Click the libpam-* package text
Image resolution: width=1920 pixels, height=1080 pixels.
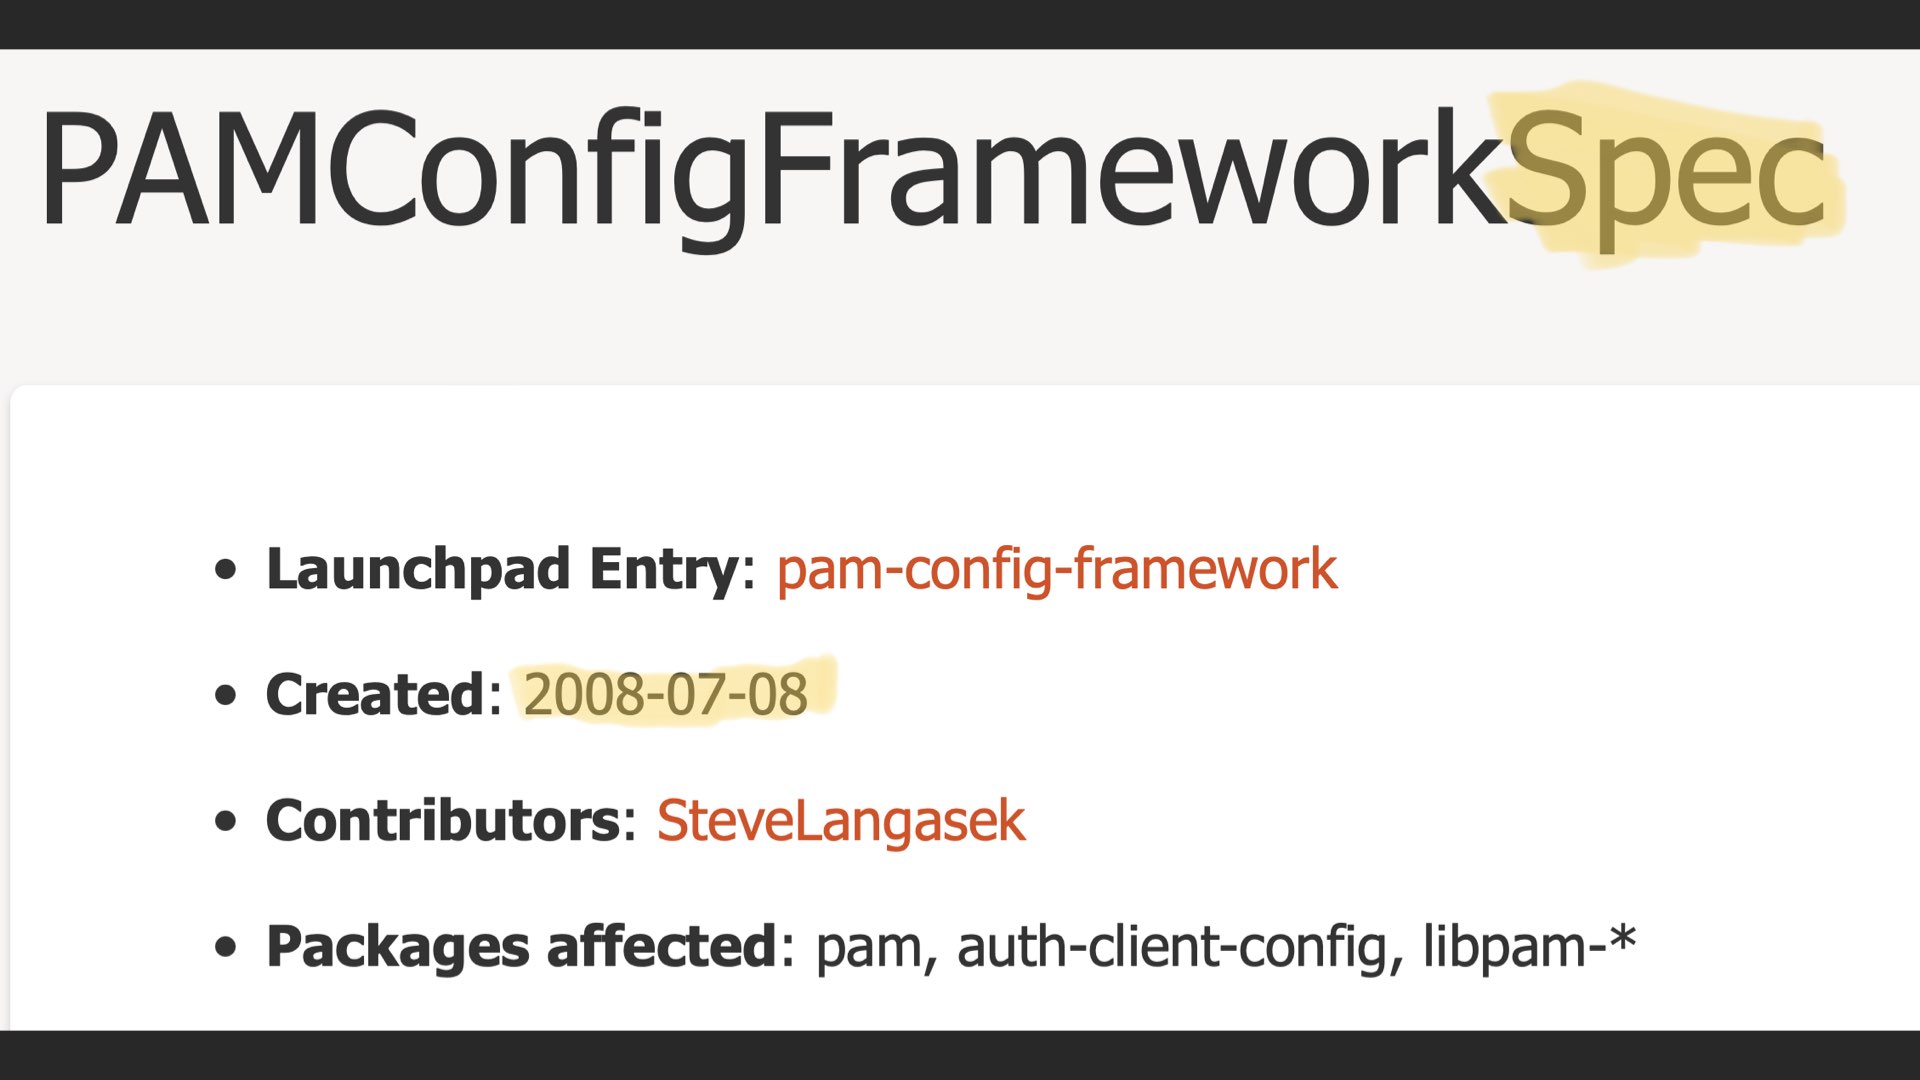(x=1530, y=945)
